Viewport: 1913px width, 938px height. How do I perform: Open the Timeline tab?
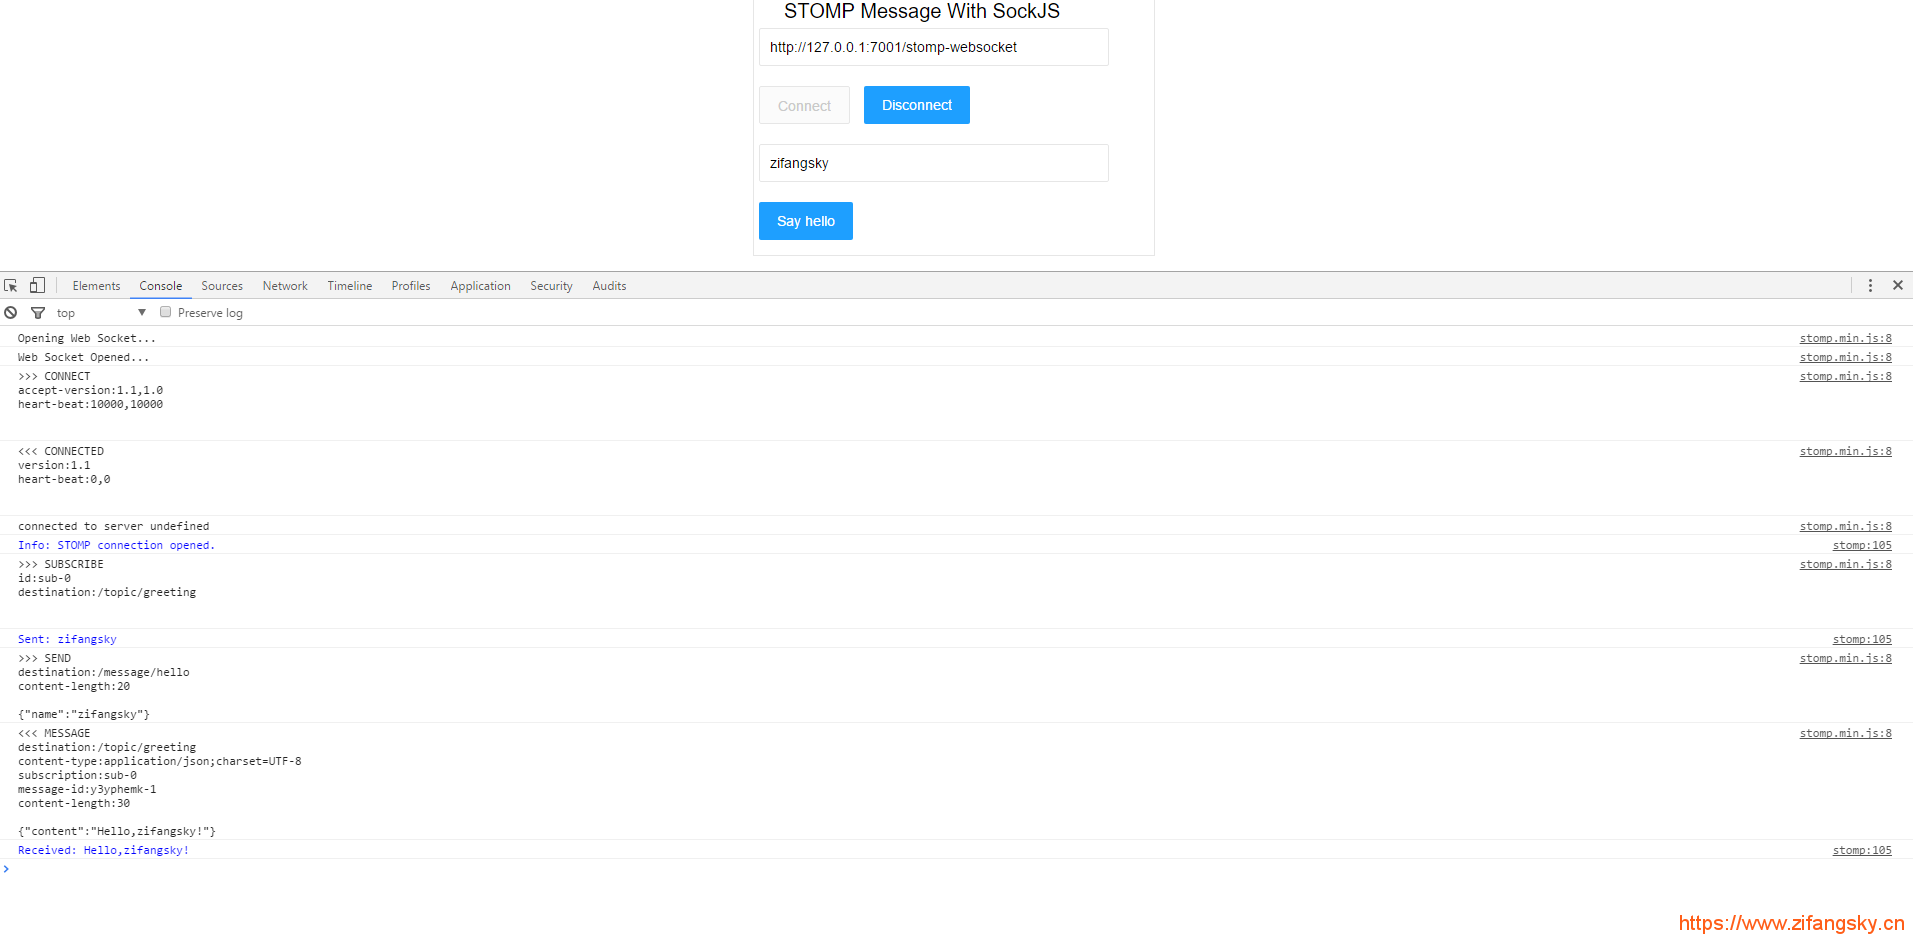click(349, 285)
